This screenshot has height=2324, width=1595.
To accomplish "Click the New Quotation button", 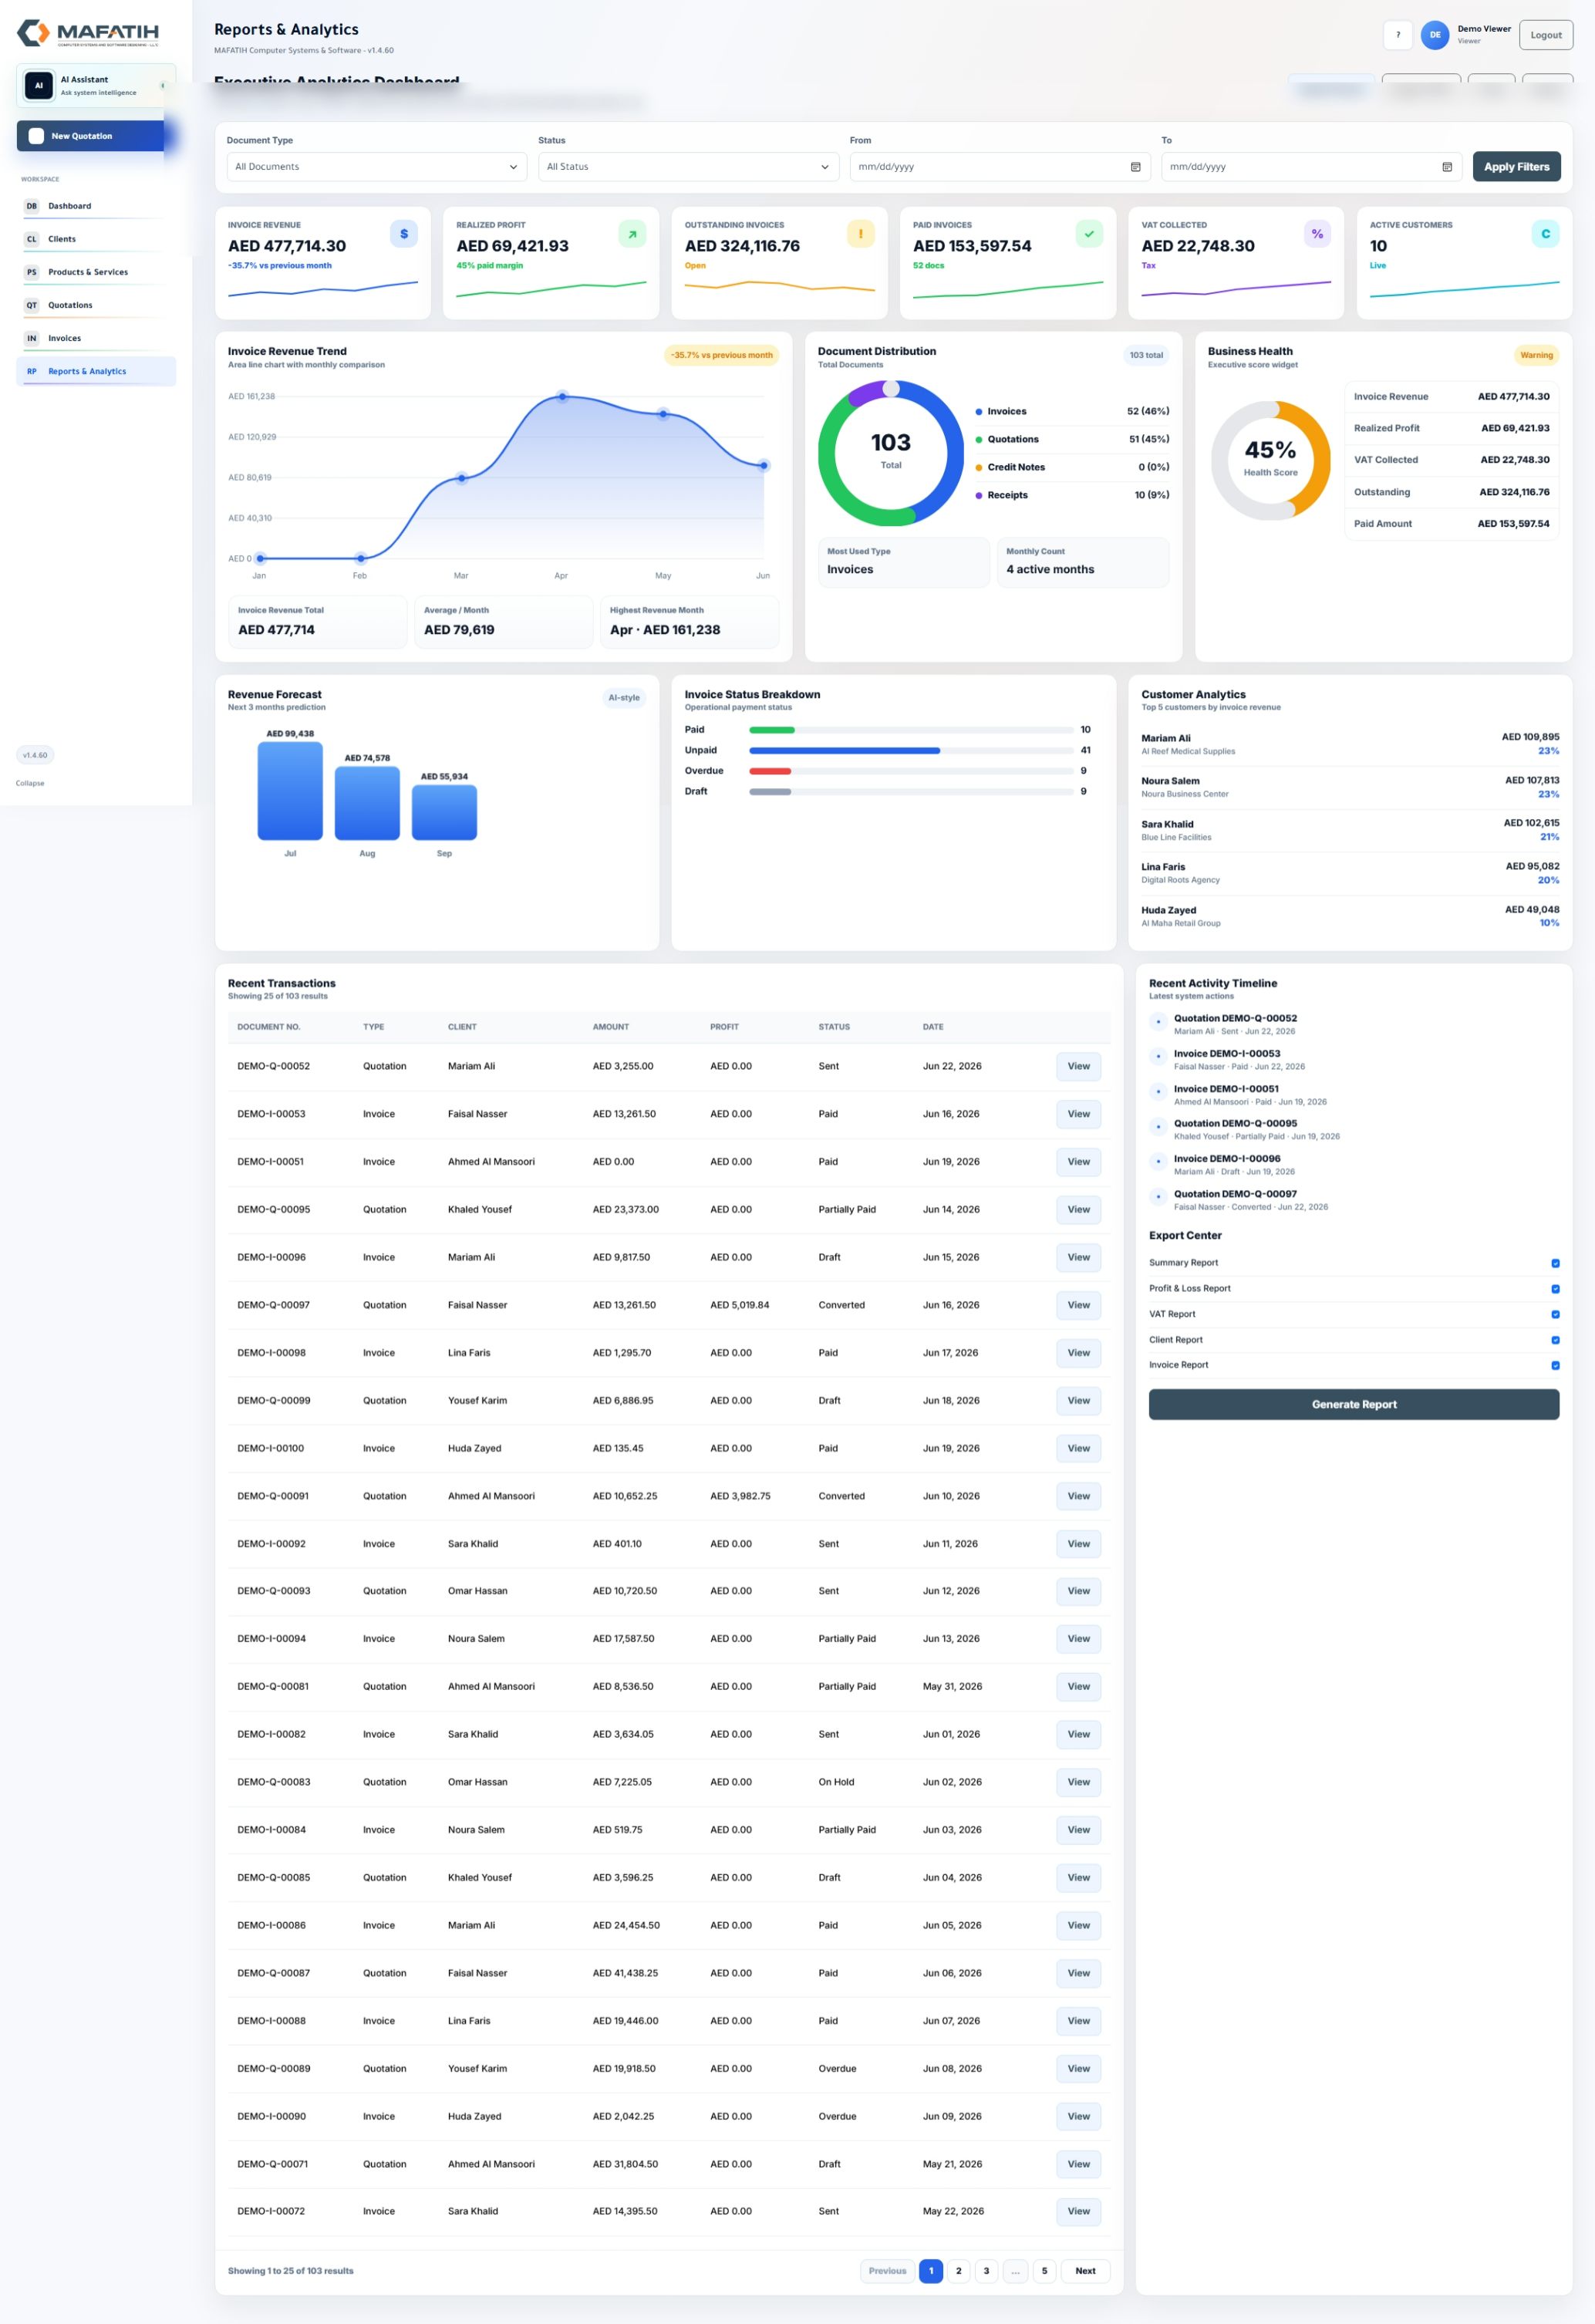I will (91, 136).
